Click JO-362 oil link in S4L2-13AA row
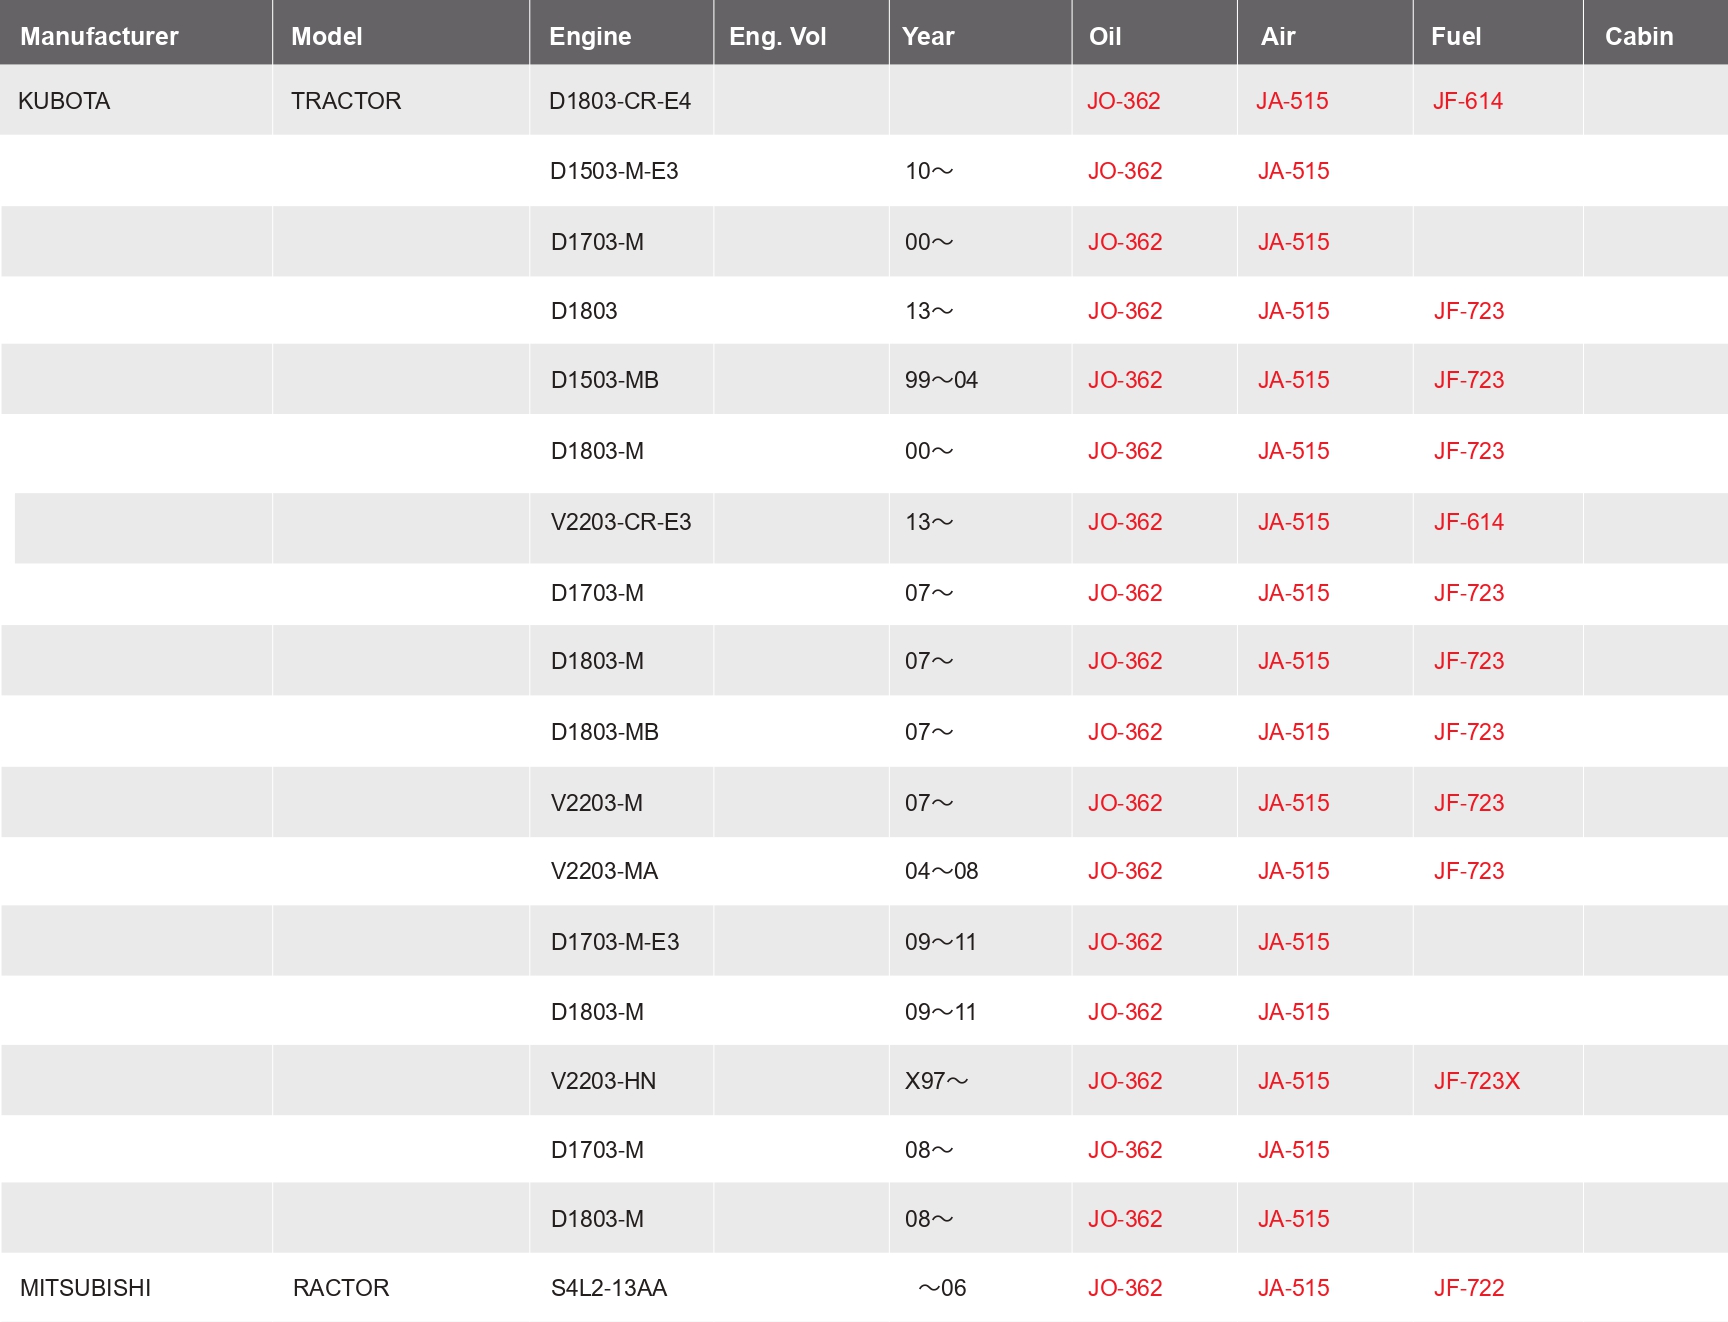This screenshot has height=1322, width=1728. tap(1125, 1288)
